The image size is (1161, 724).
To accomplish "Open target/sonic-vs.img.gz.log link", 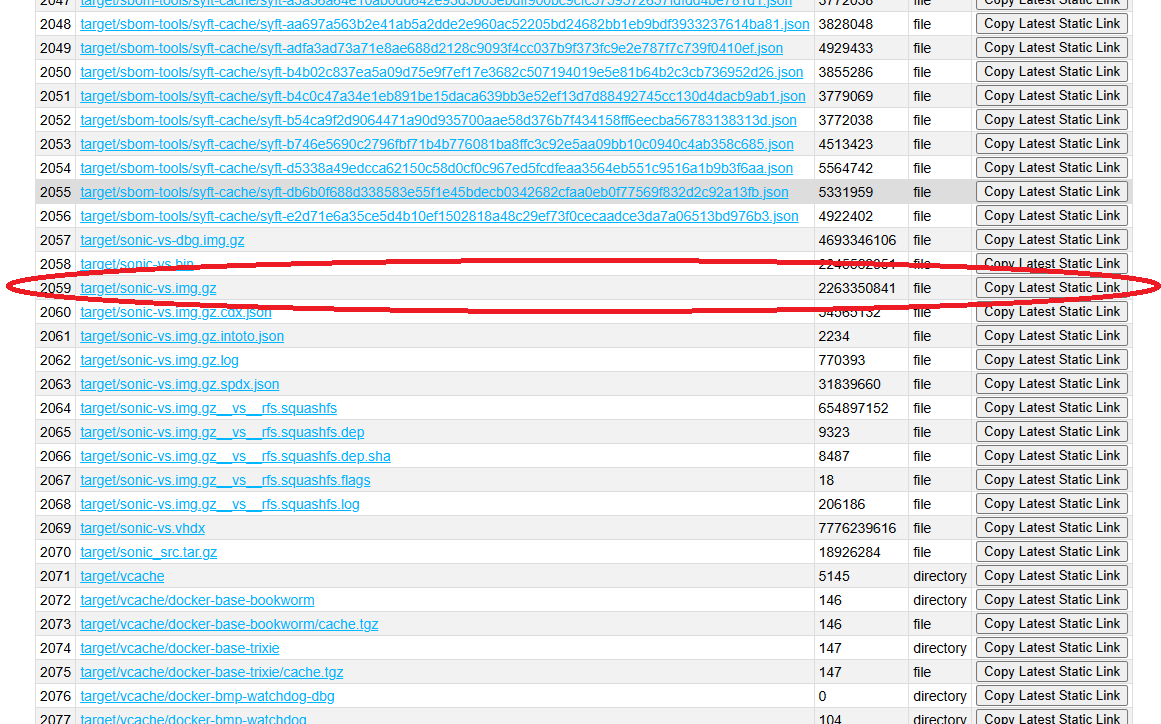I will tap(159, 360).
